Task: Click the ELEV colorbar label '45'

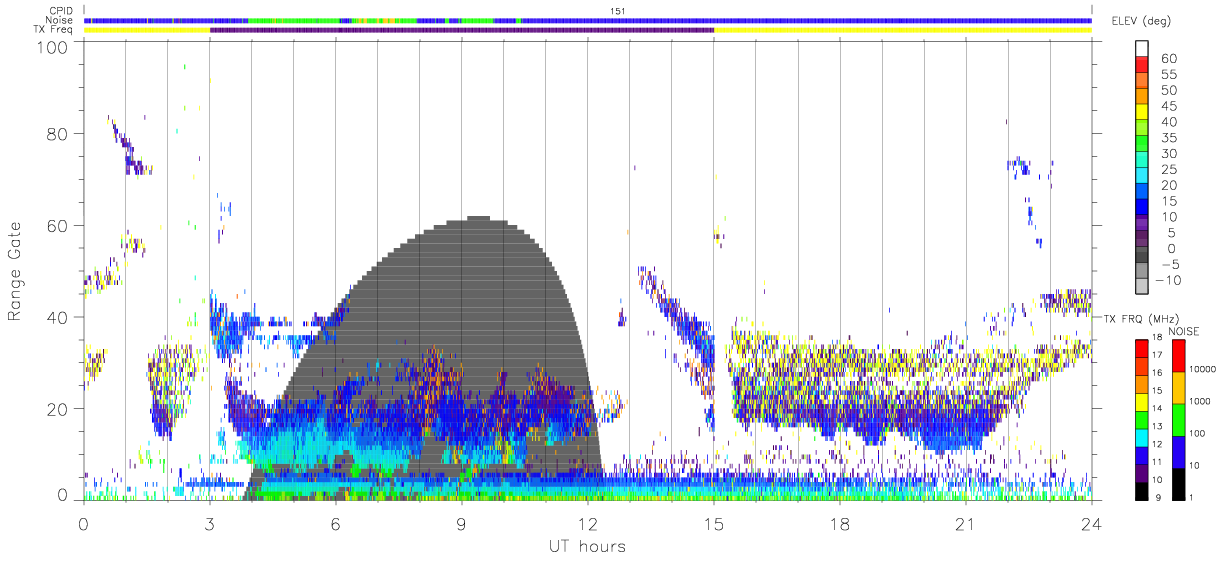Action: pyautogui.click(x=1169, y=106)
